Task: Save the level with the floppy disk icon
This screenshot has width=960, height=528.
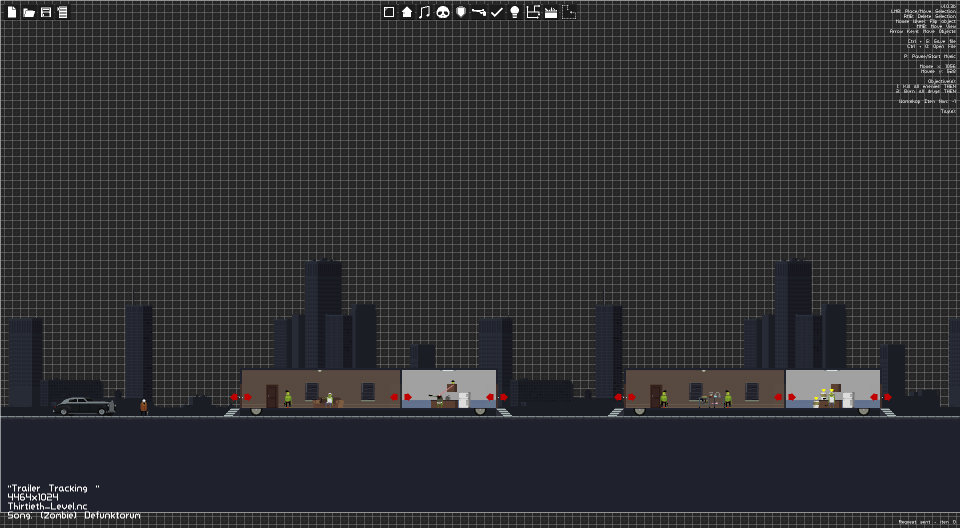Action: 46,12
